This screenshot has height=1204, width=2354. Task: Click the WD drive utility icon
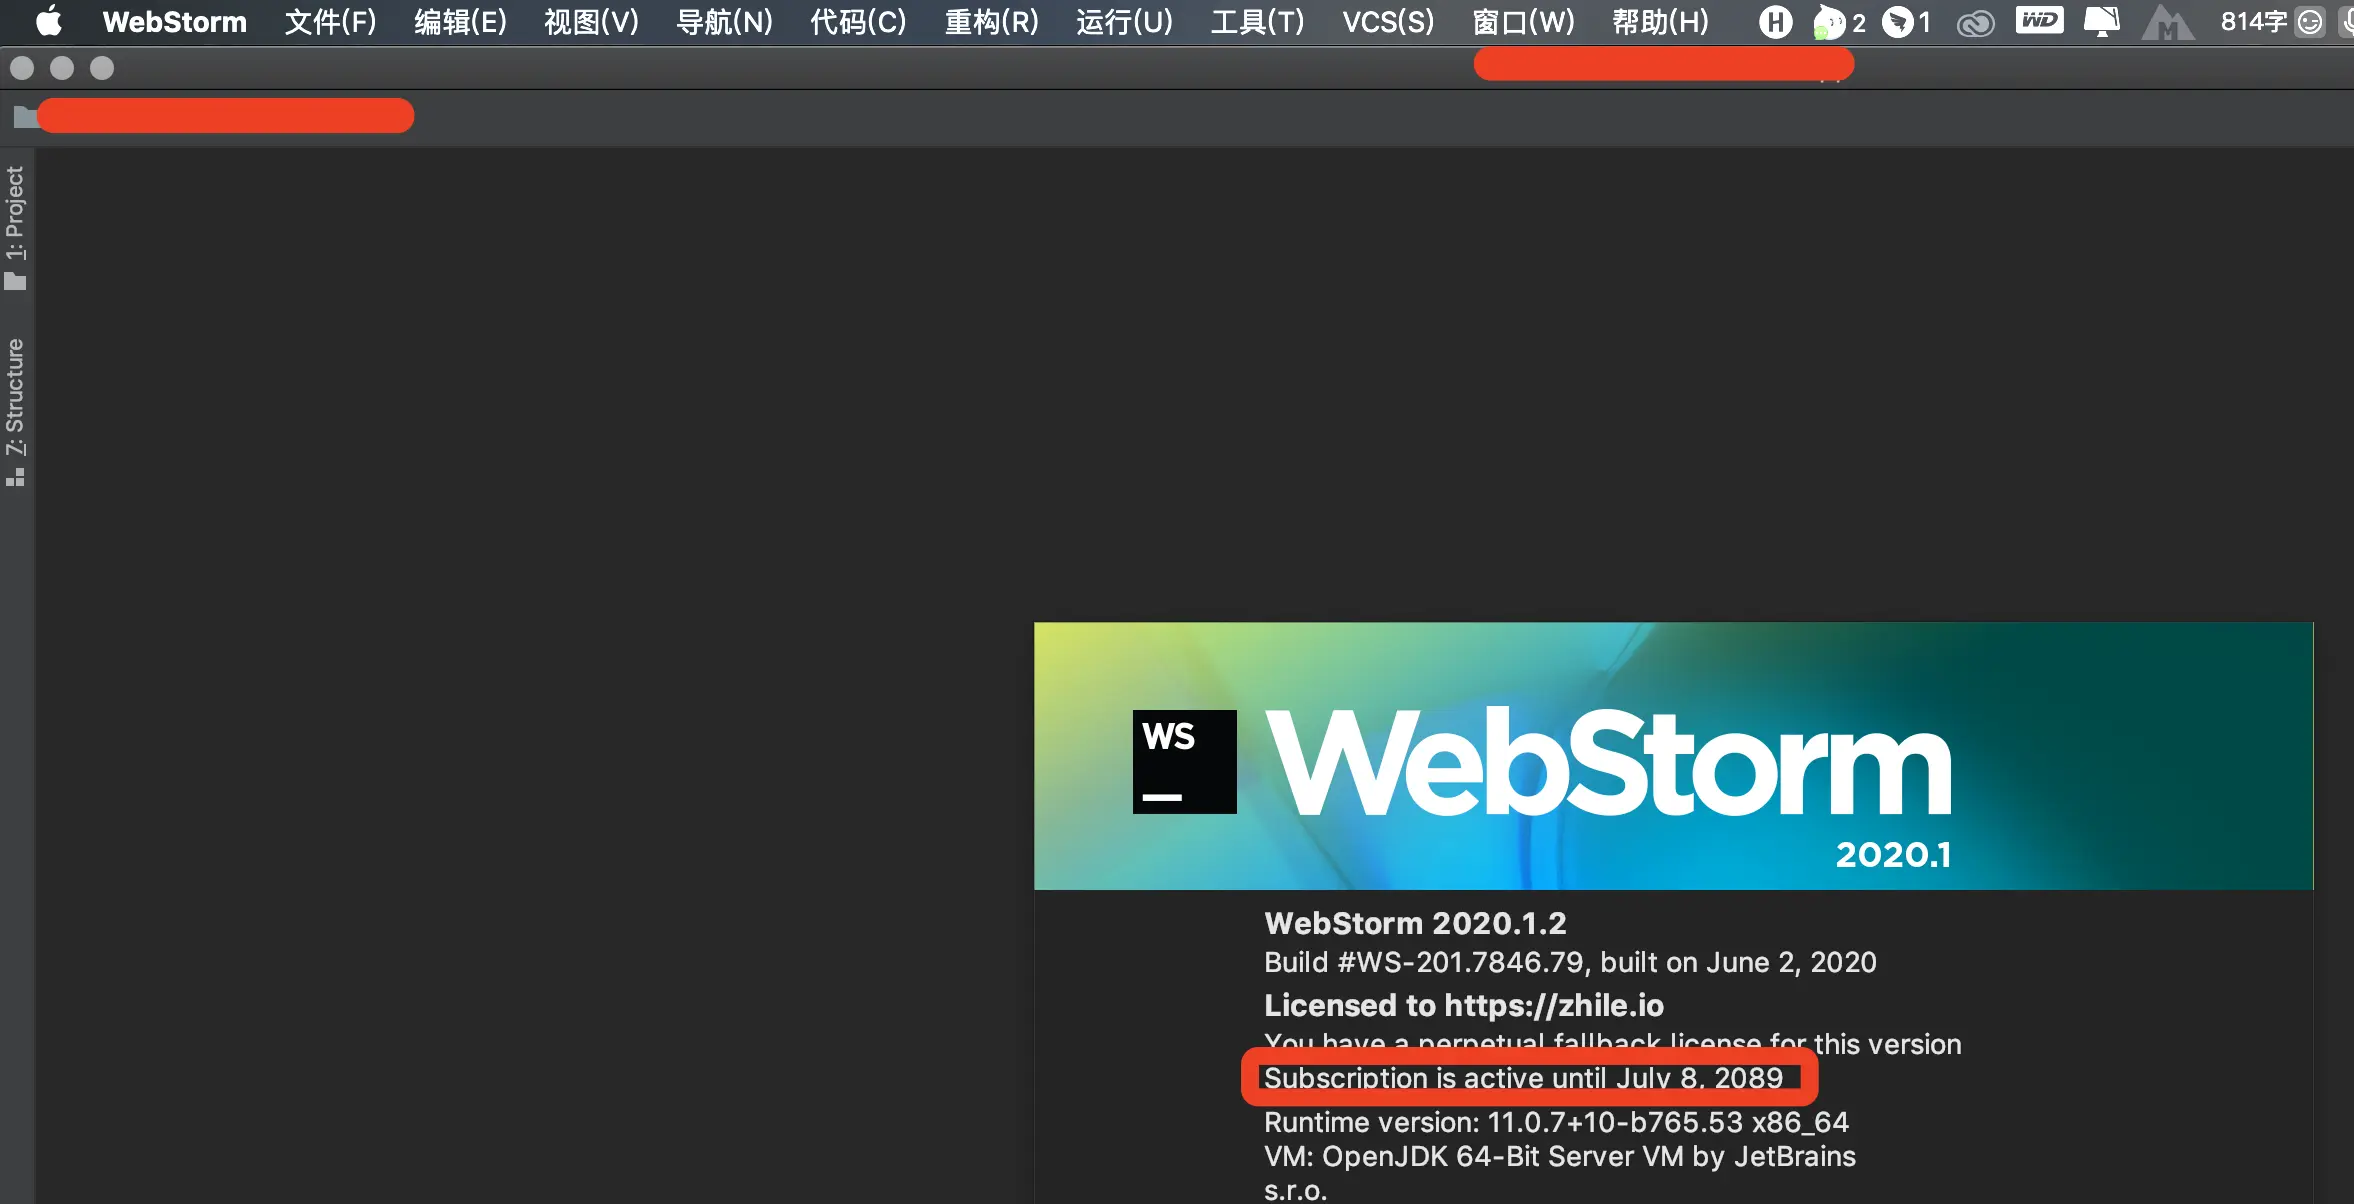coord(2039,20)
